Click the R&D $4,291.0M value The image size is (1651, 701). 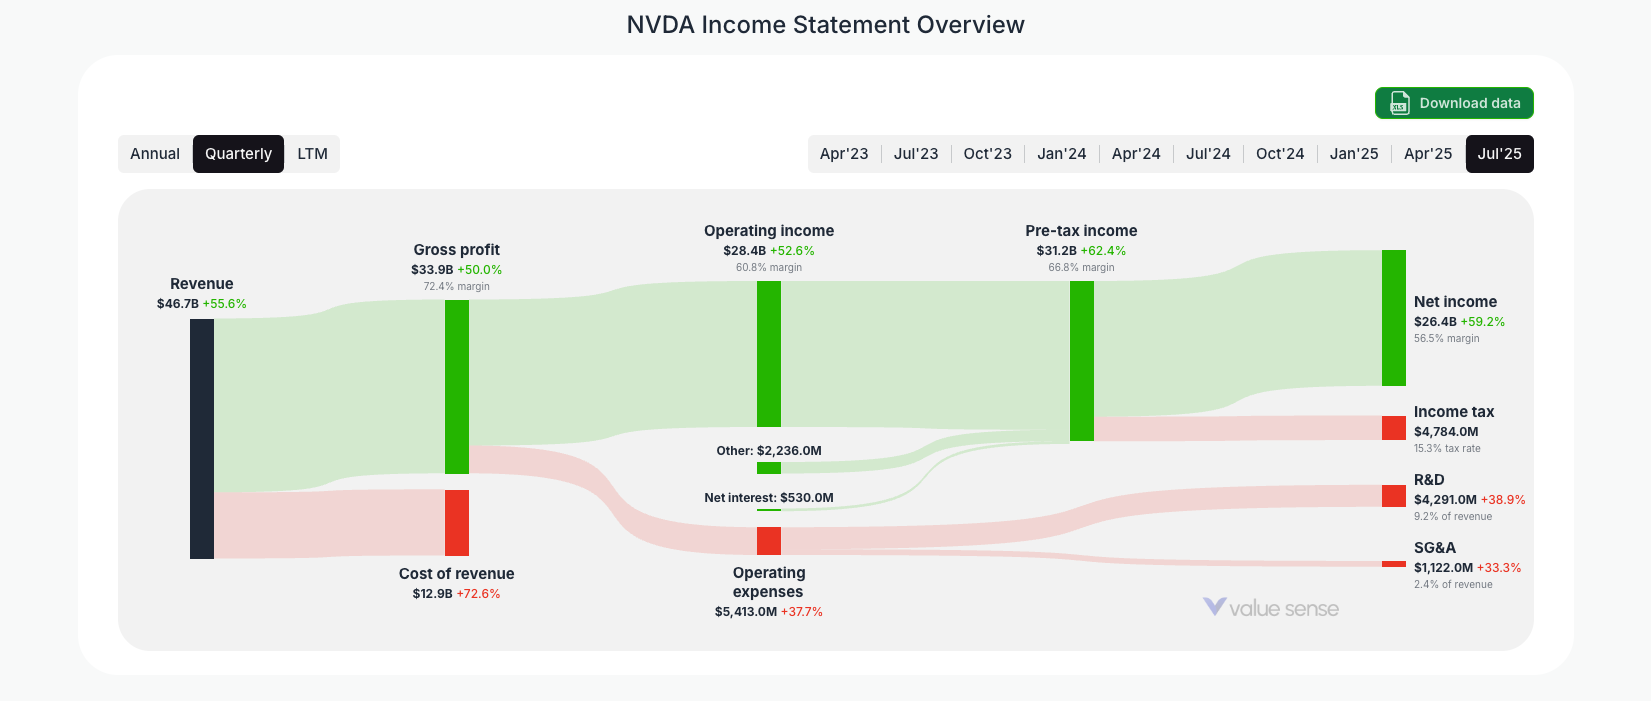(1445, 500)
